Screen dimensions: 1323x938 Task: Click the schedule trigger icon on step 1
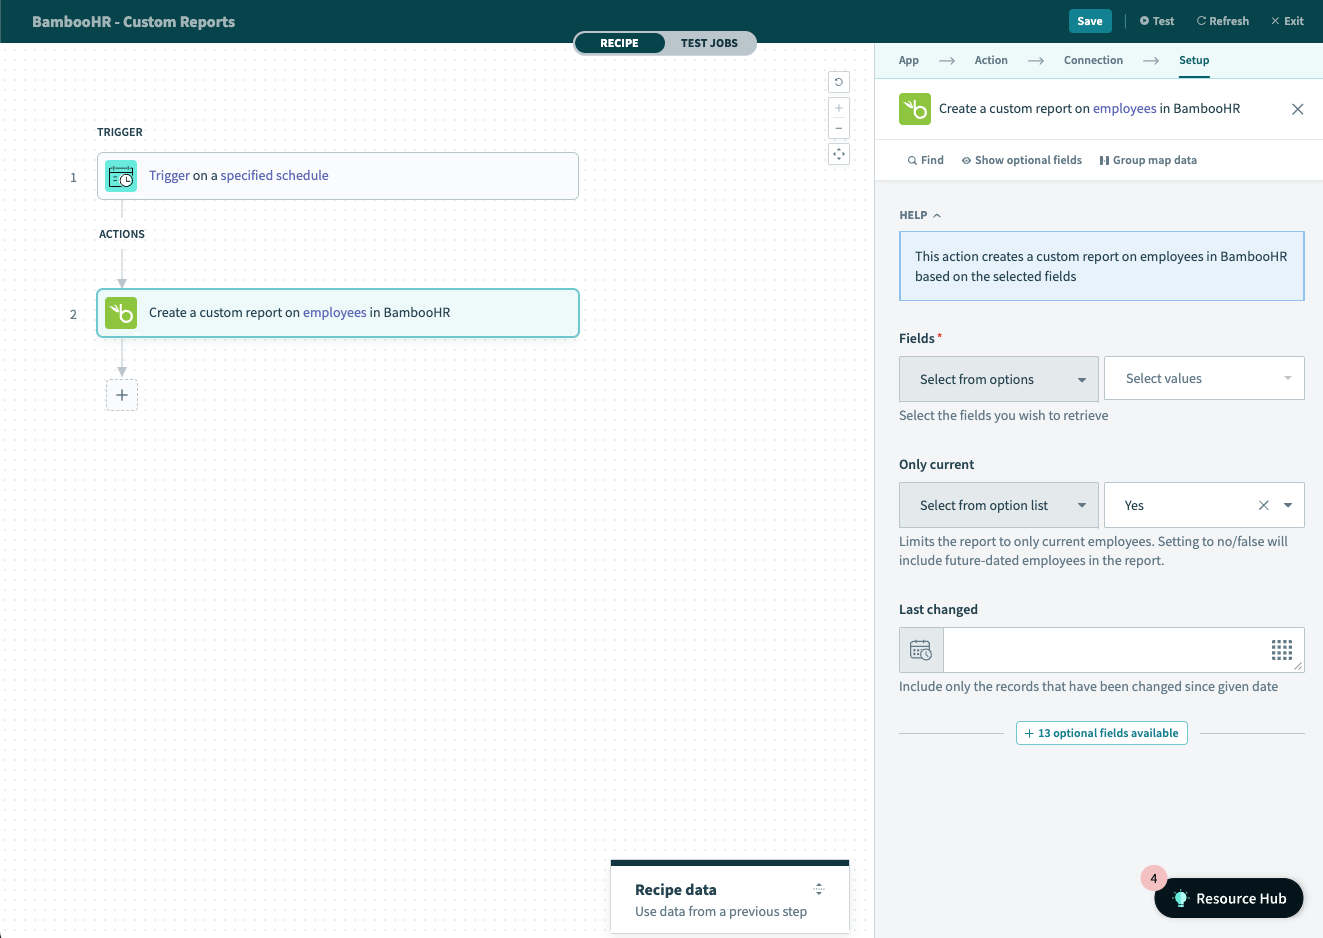[121, 175]
